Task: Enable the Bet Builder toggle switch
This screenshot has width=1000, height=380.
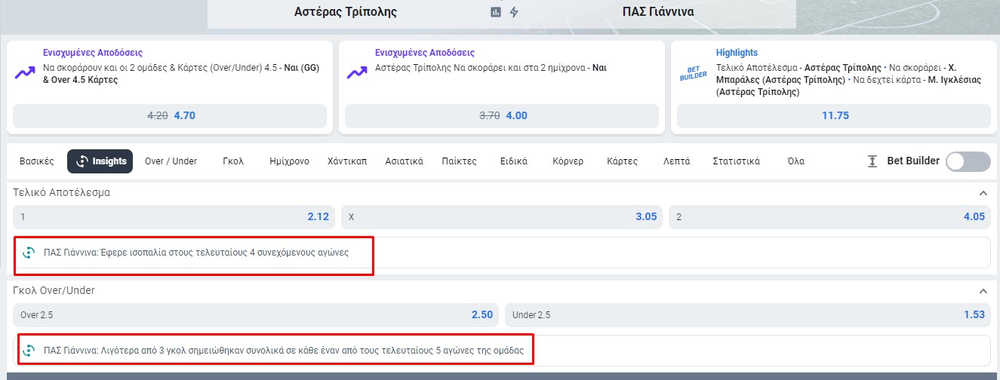Action: [x=967, y=162]
